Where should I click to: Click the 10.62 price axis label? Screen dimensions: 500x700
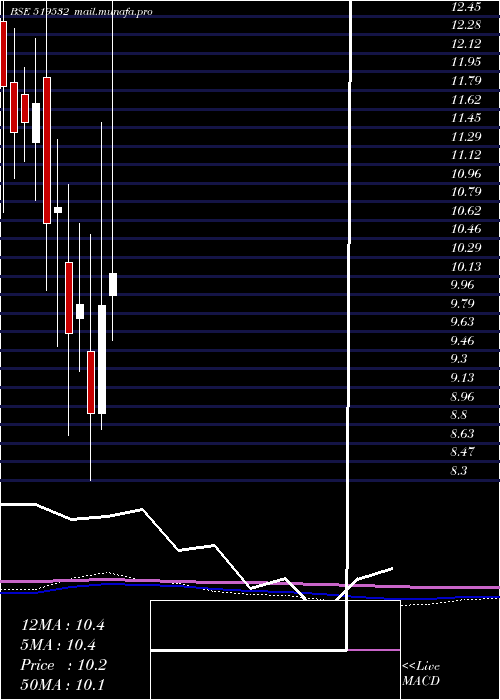click(x=466, y=211)
